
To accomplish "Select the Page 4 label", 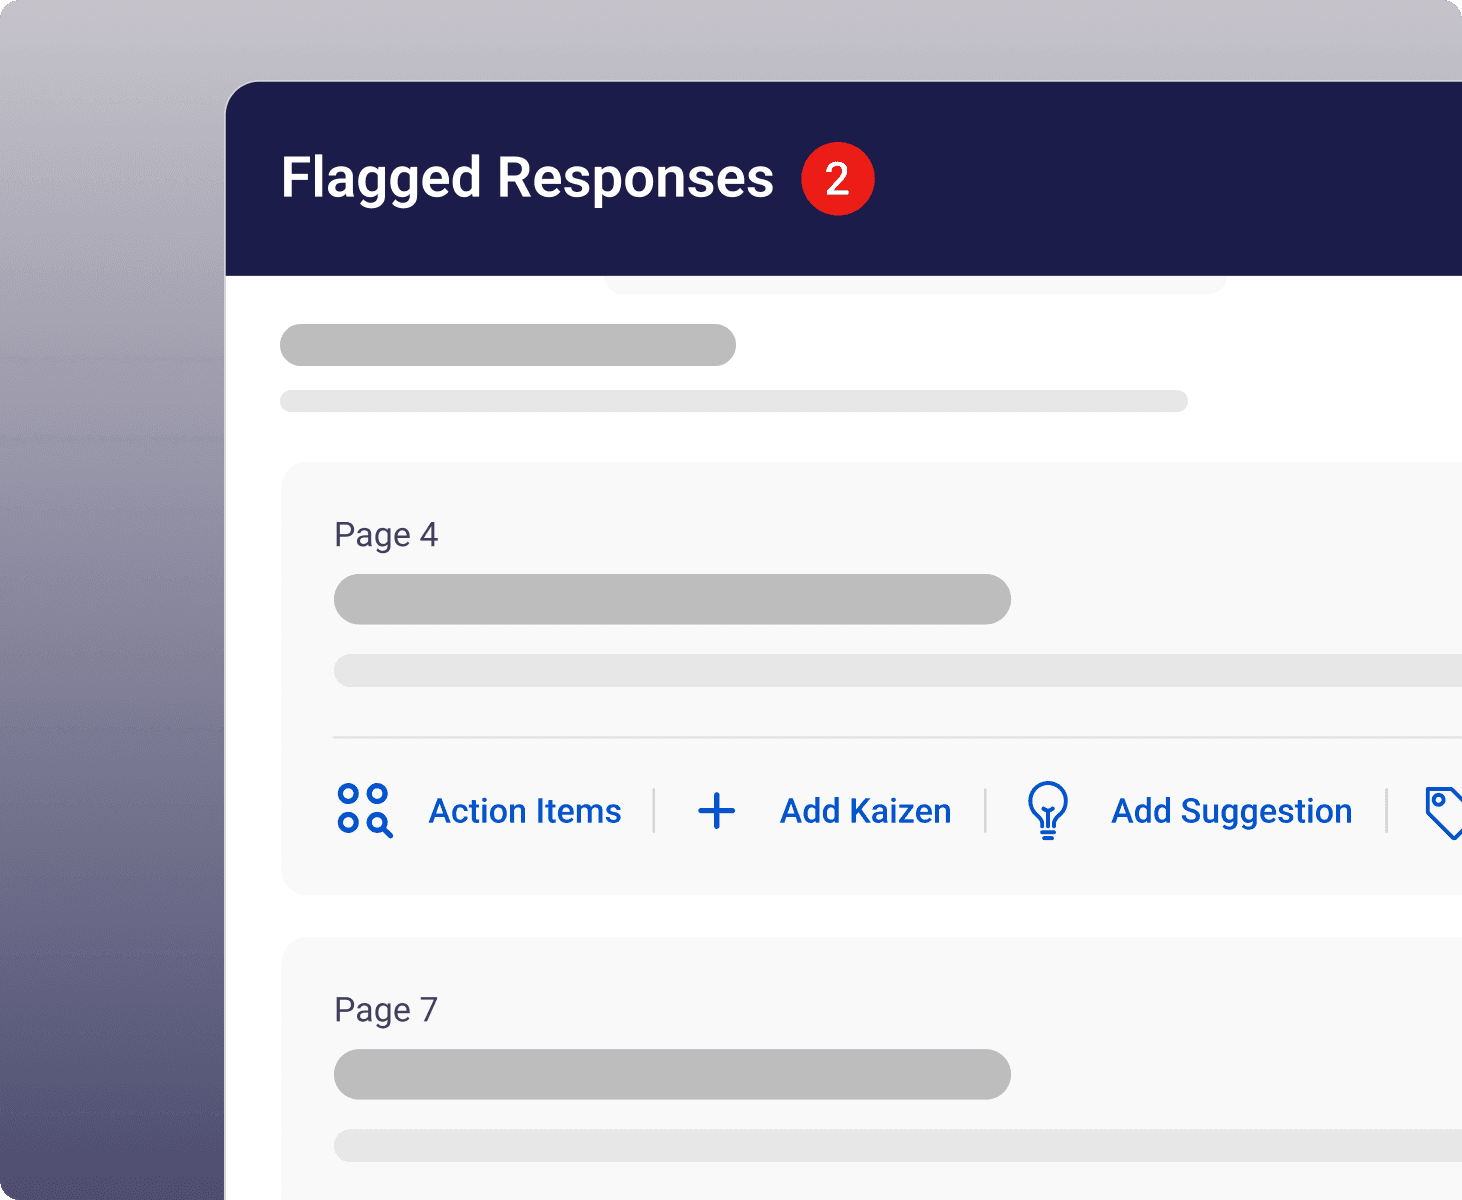I will (386, 535).
